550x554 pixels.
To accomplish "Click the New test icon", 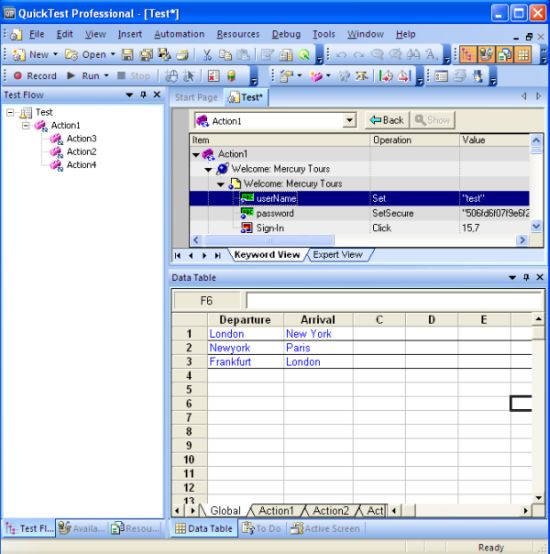I will [19, 55].
